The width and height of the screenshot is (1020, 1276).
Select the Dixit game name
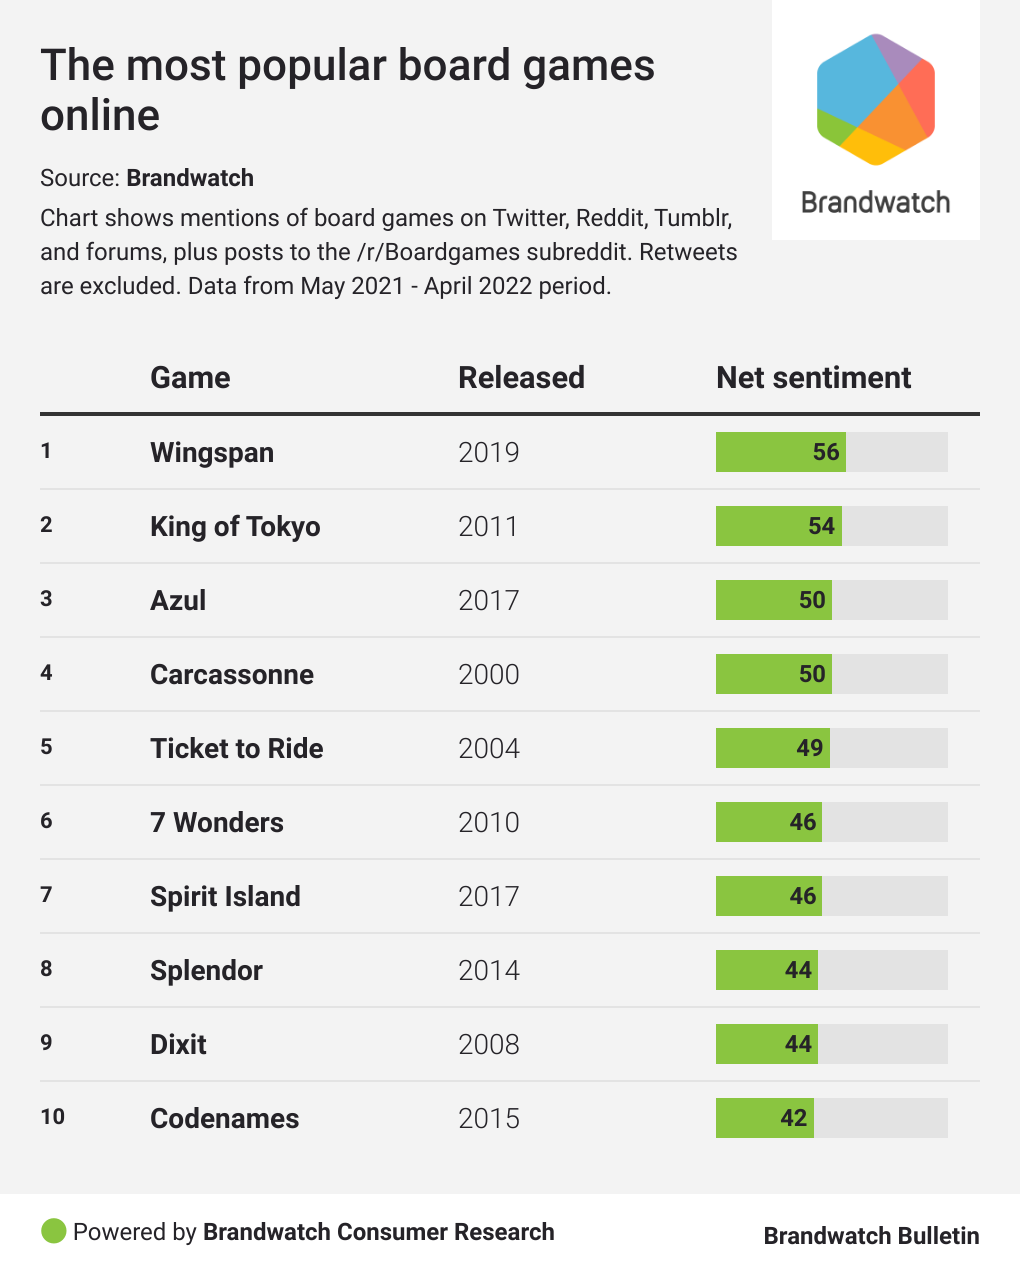tap(178, 1044)
